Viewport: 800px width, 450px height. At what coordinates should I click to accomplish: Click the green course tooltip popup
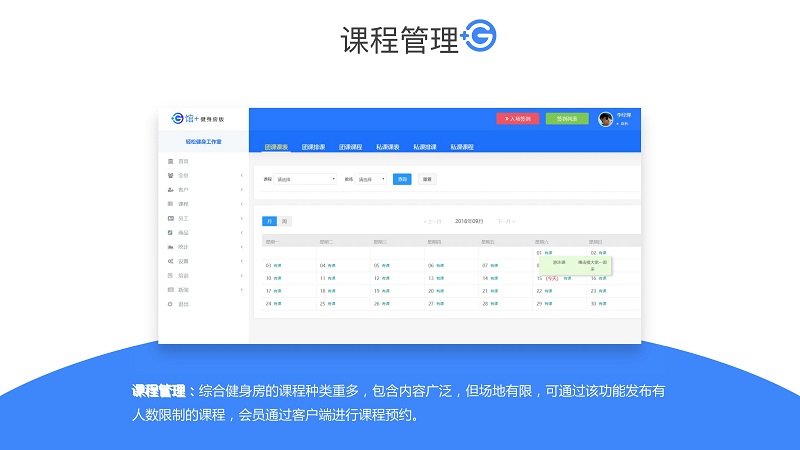[576, 265]
